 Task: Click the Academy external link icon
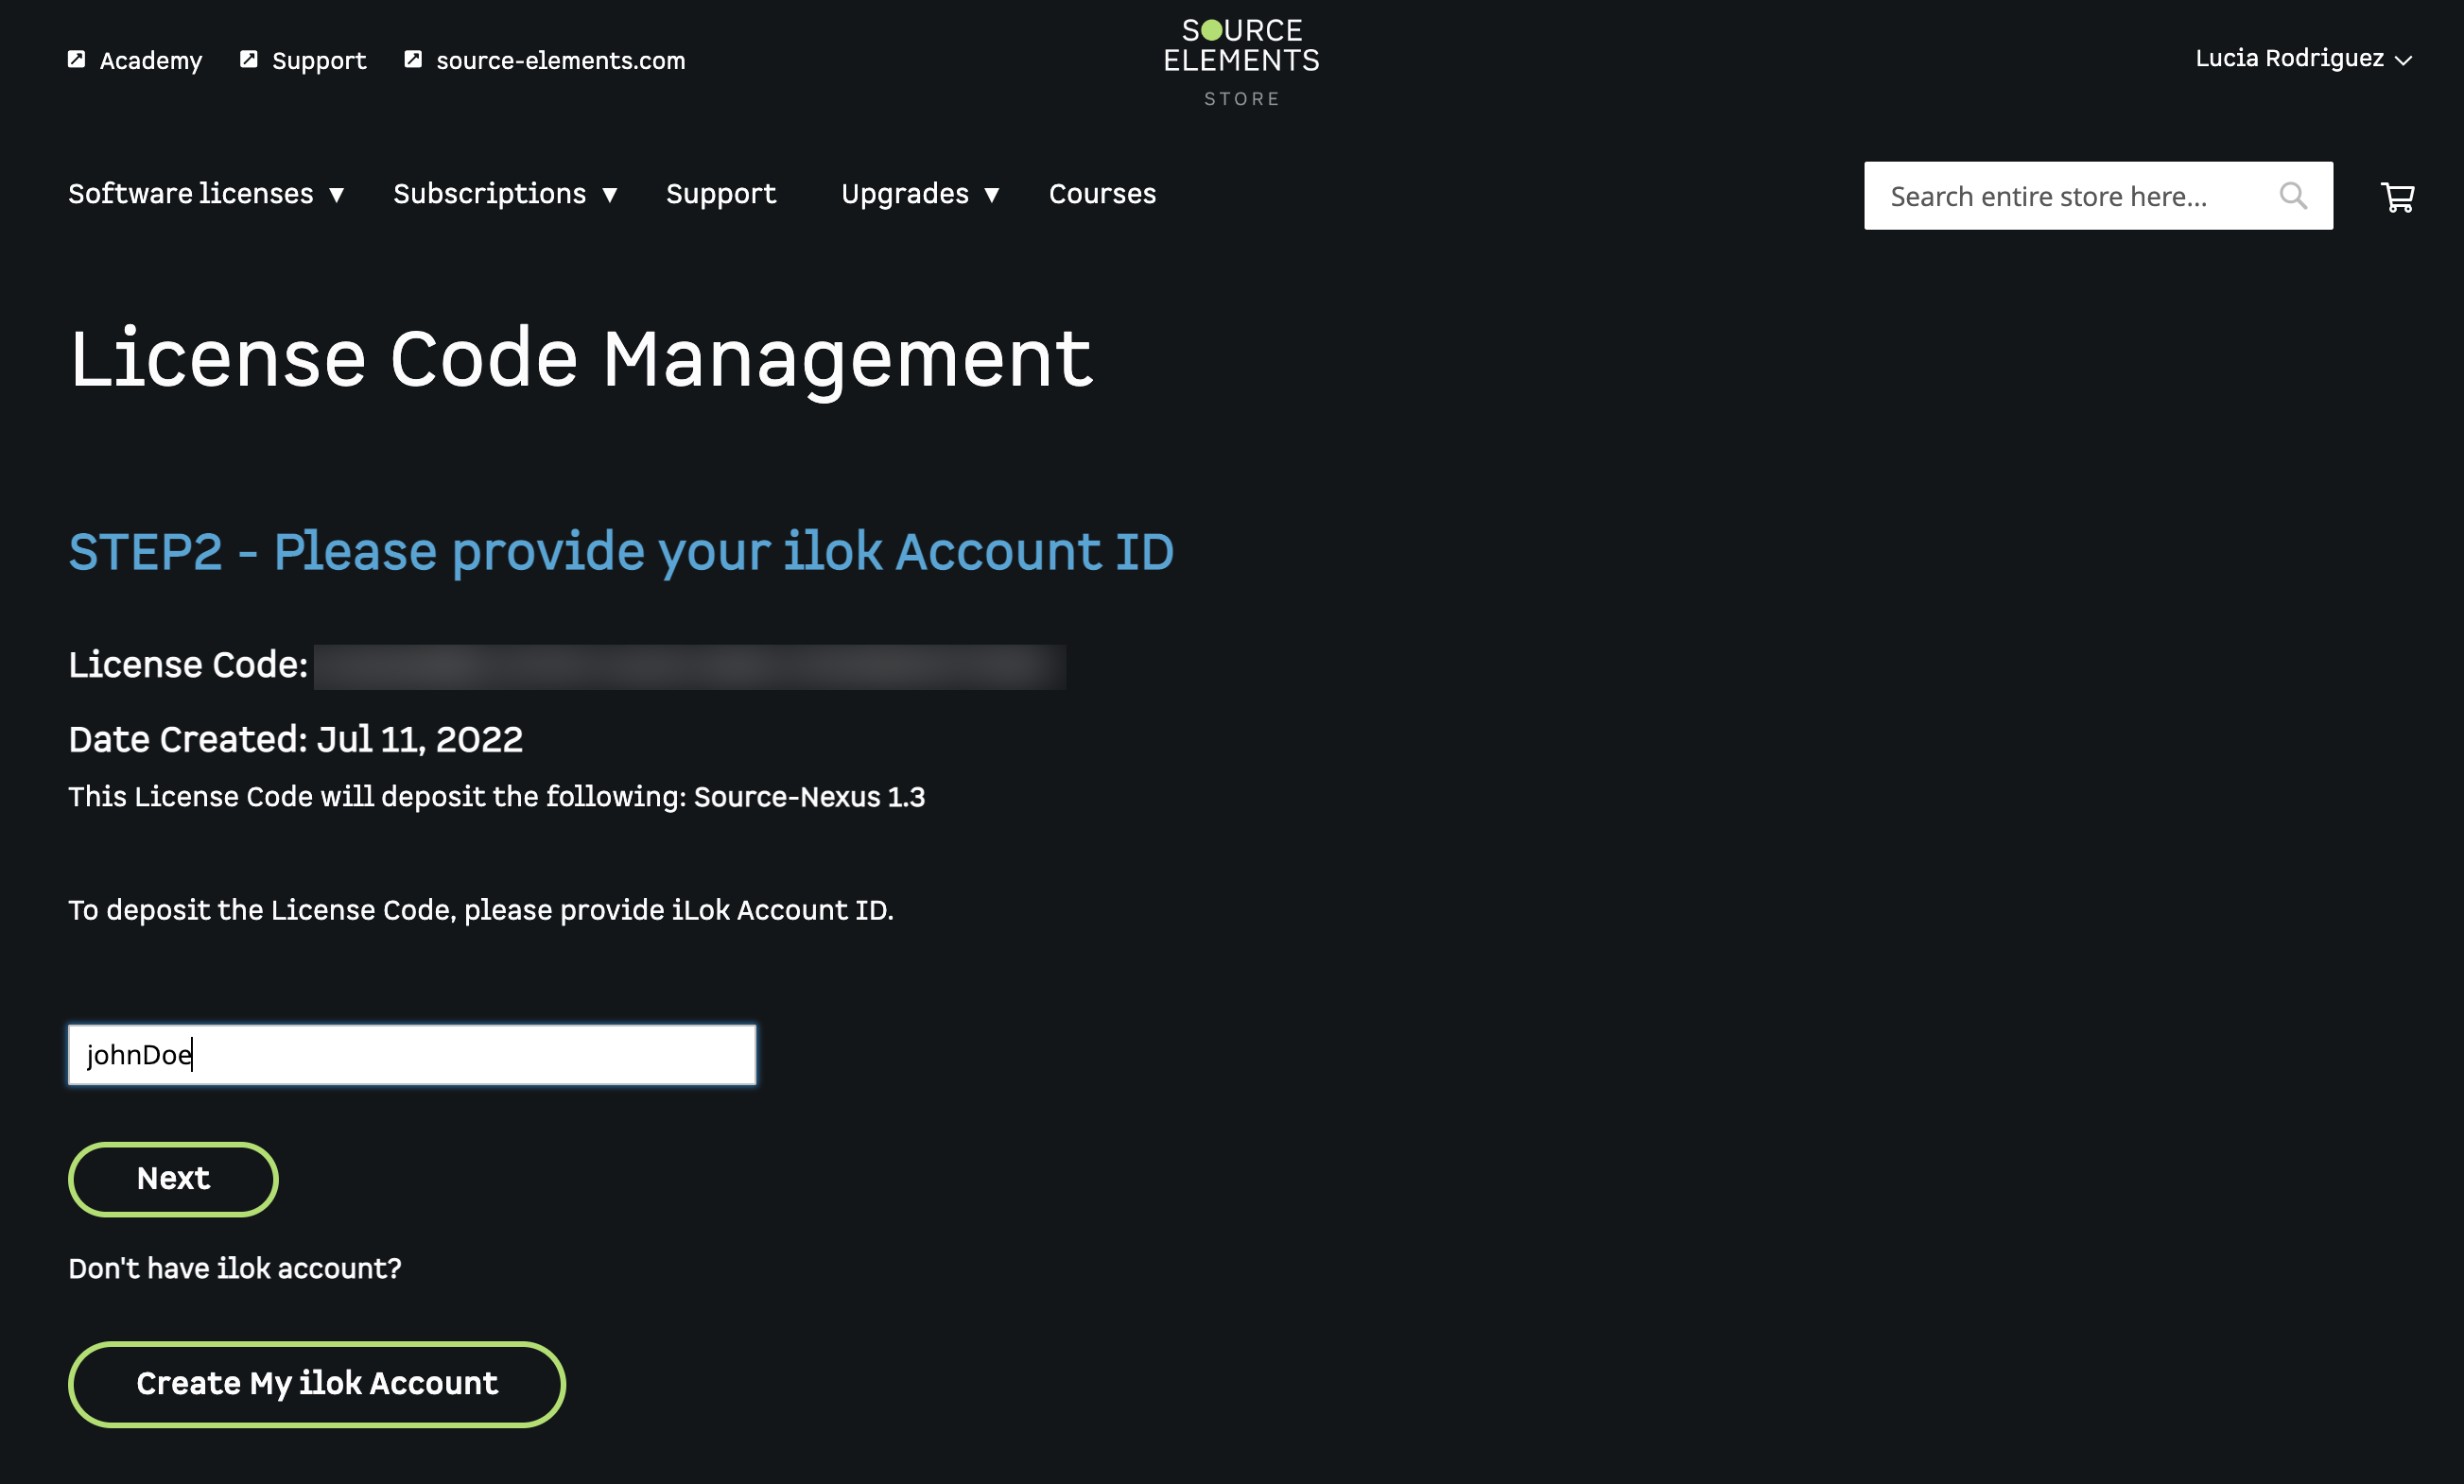(x=76, y=59)
